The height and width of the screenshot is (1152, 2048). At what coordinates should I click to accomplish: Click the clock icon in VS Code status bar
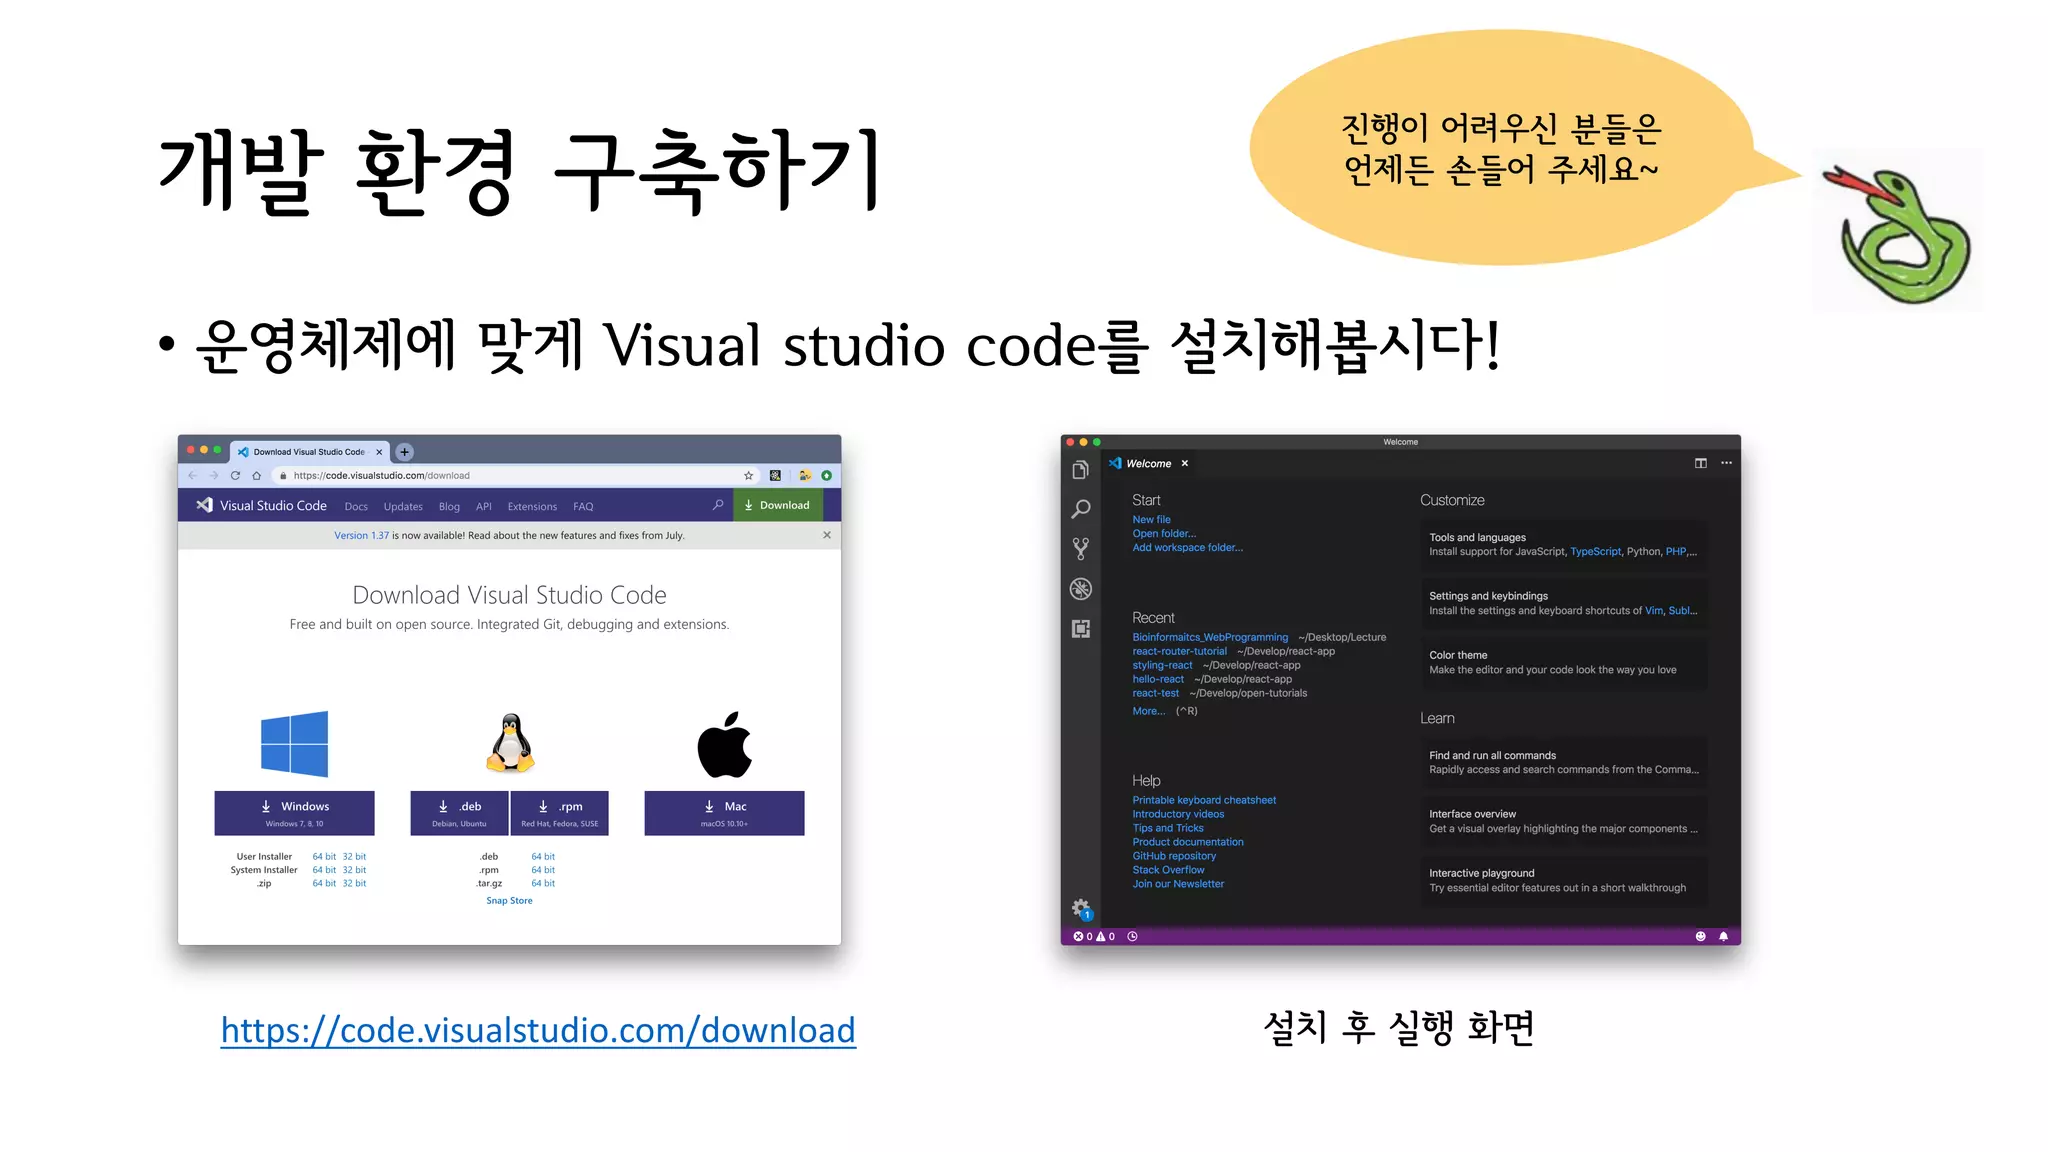click(1132, 937)
